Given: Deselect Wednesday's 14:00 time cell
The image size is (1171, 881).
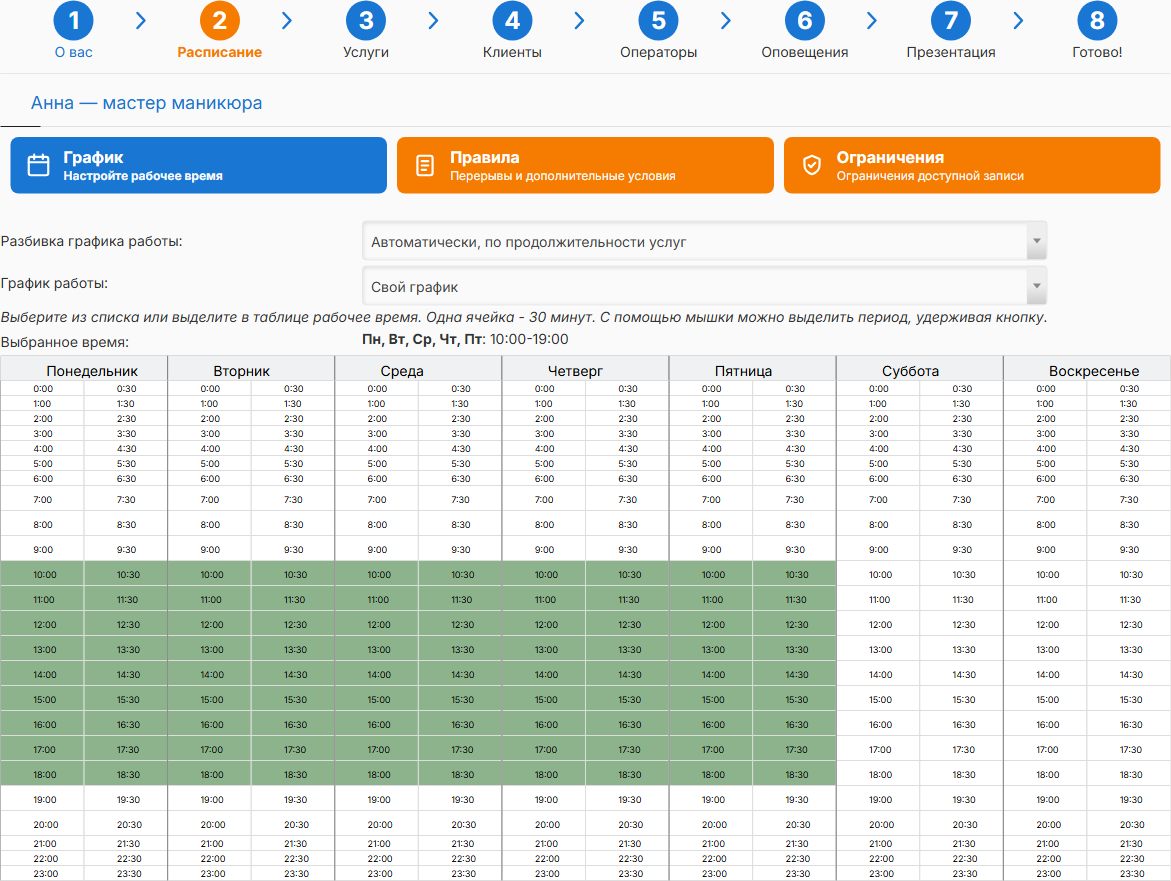Looking at the screenshot, I should click(x=377, y=675).
